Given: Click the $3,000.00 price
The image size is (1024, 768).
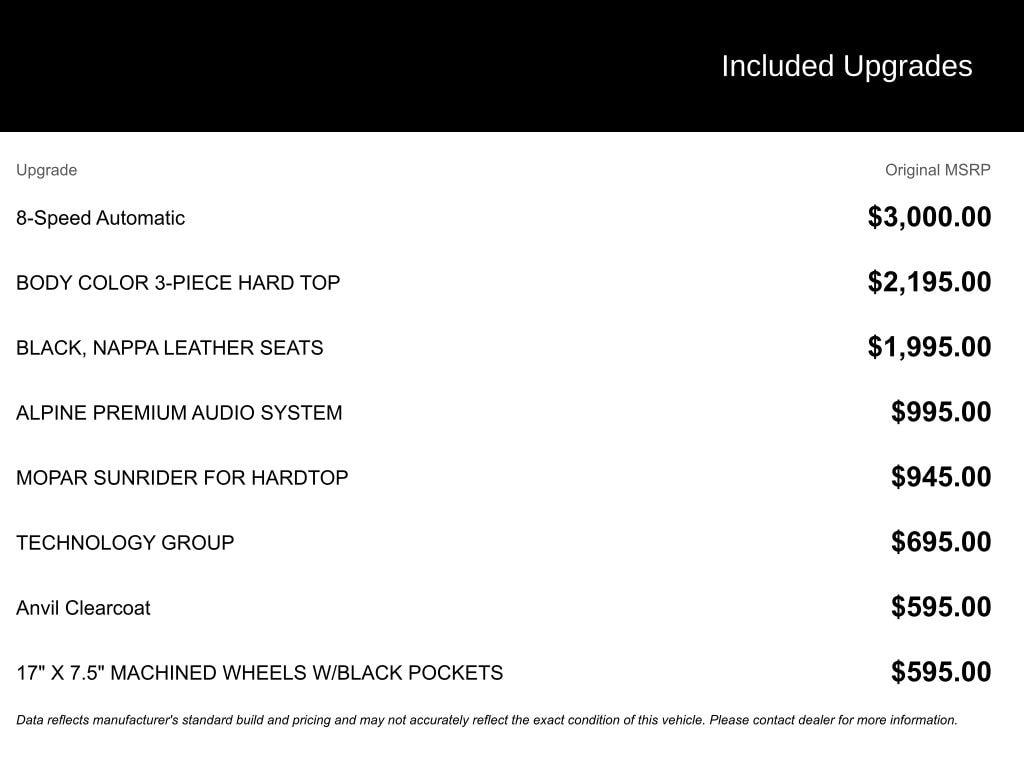Looking at the screenshot, I should coord(929,217).
